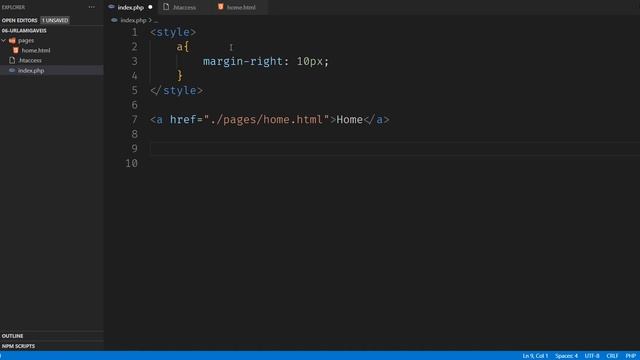The width and height of the screenshot is (640, 360).
Task: Click the unsaved dot on index.php tab
Action: pyautogui.click(x=150, y=7)
